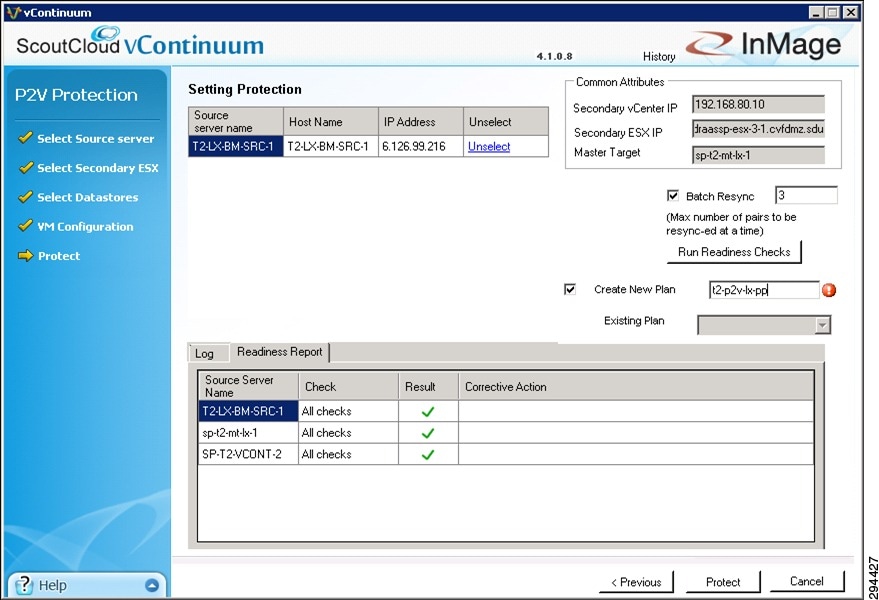Click the Unselect link for T2-LX-BM-SRC-1

489,147
